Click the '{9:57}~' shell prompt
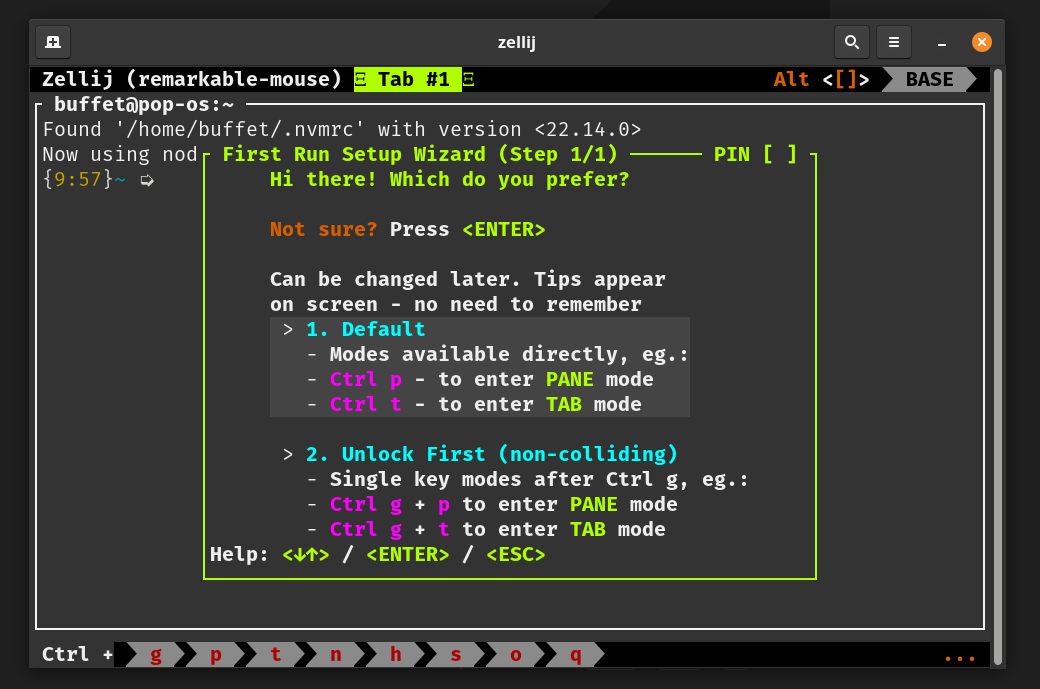This screenshot has width=1040, height=689. (x=84, y=180)
